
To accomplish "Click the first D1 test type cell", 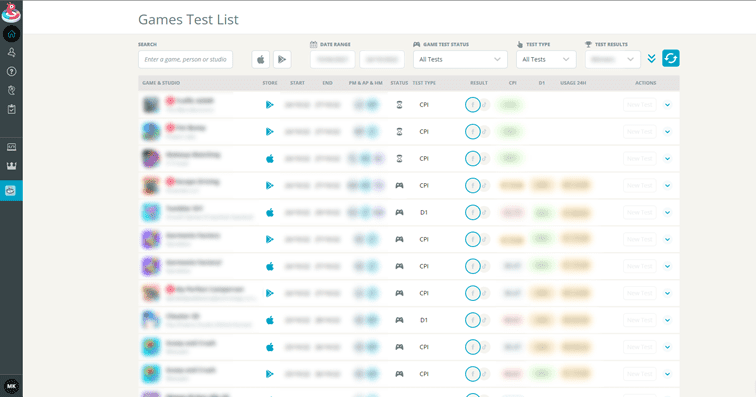I will click(x=424, y=212).
